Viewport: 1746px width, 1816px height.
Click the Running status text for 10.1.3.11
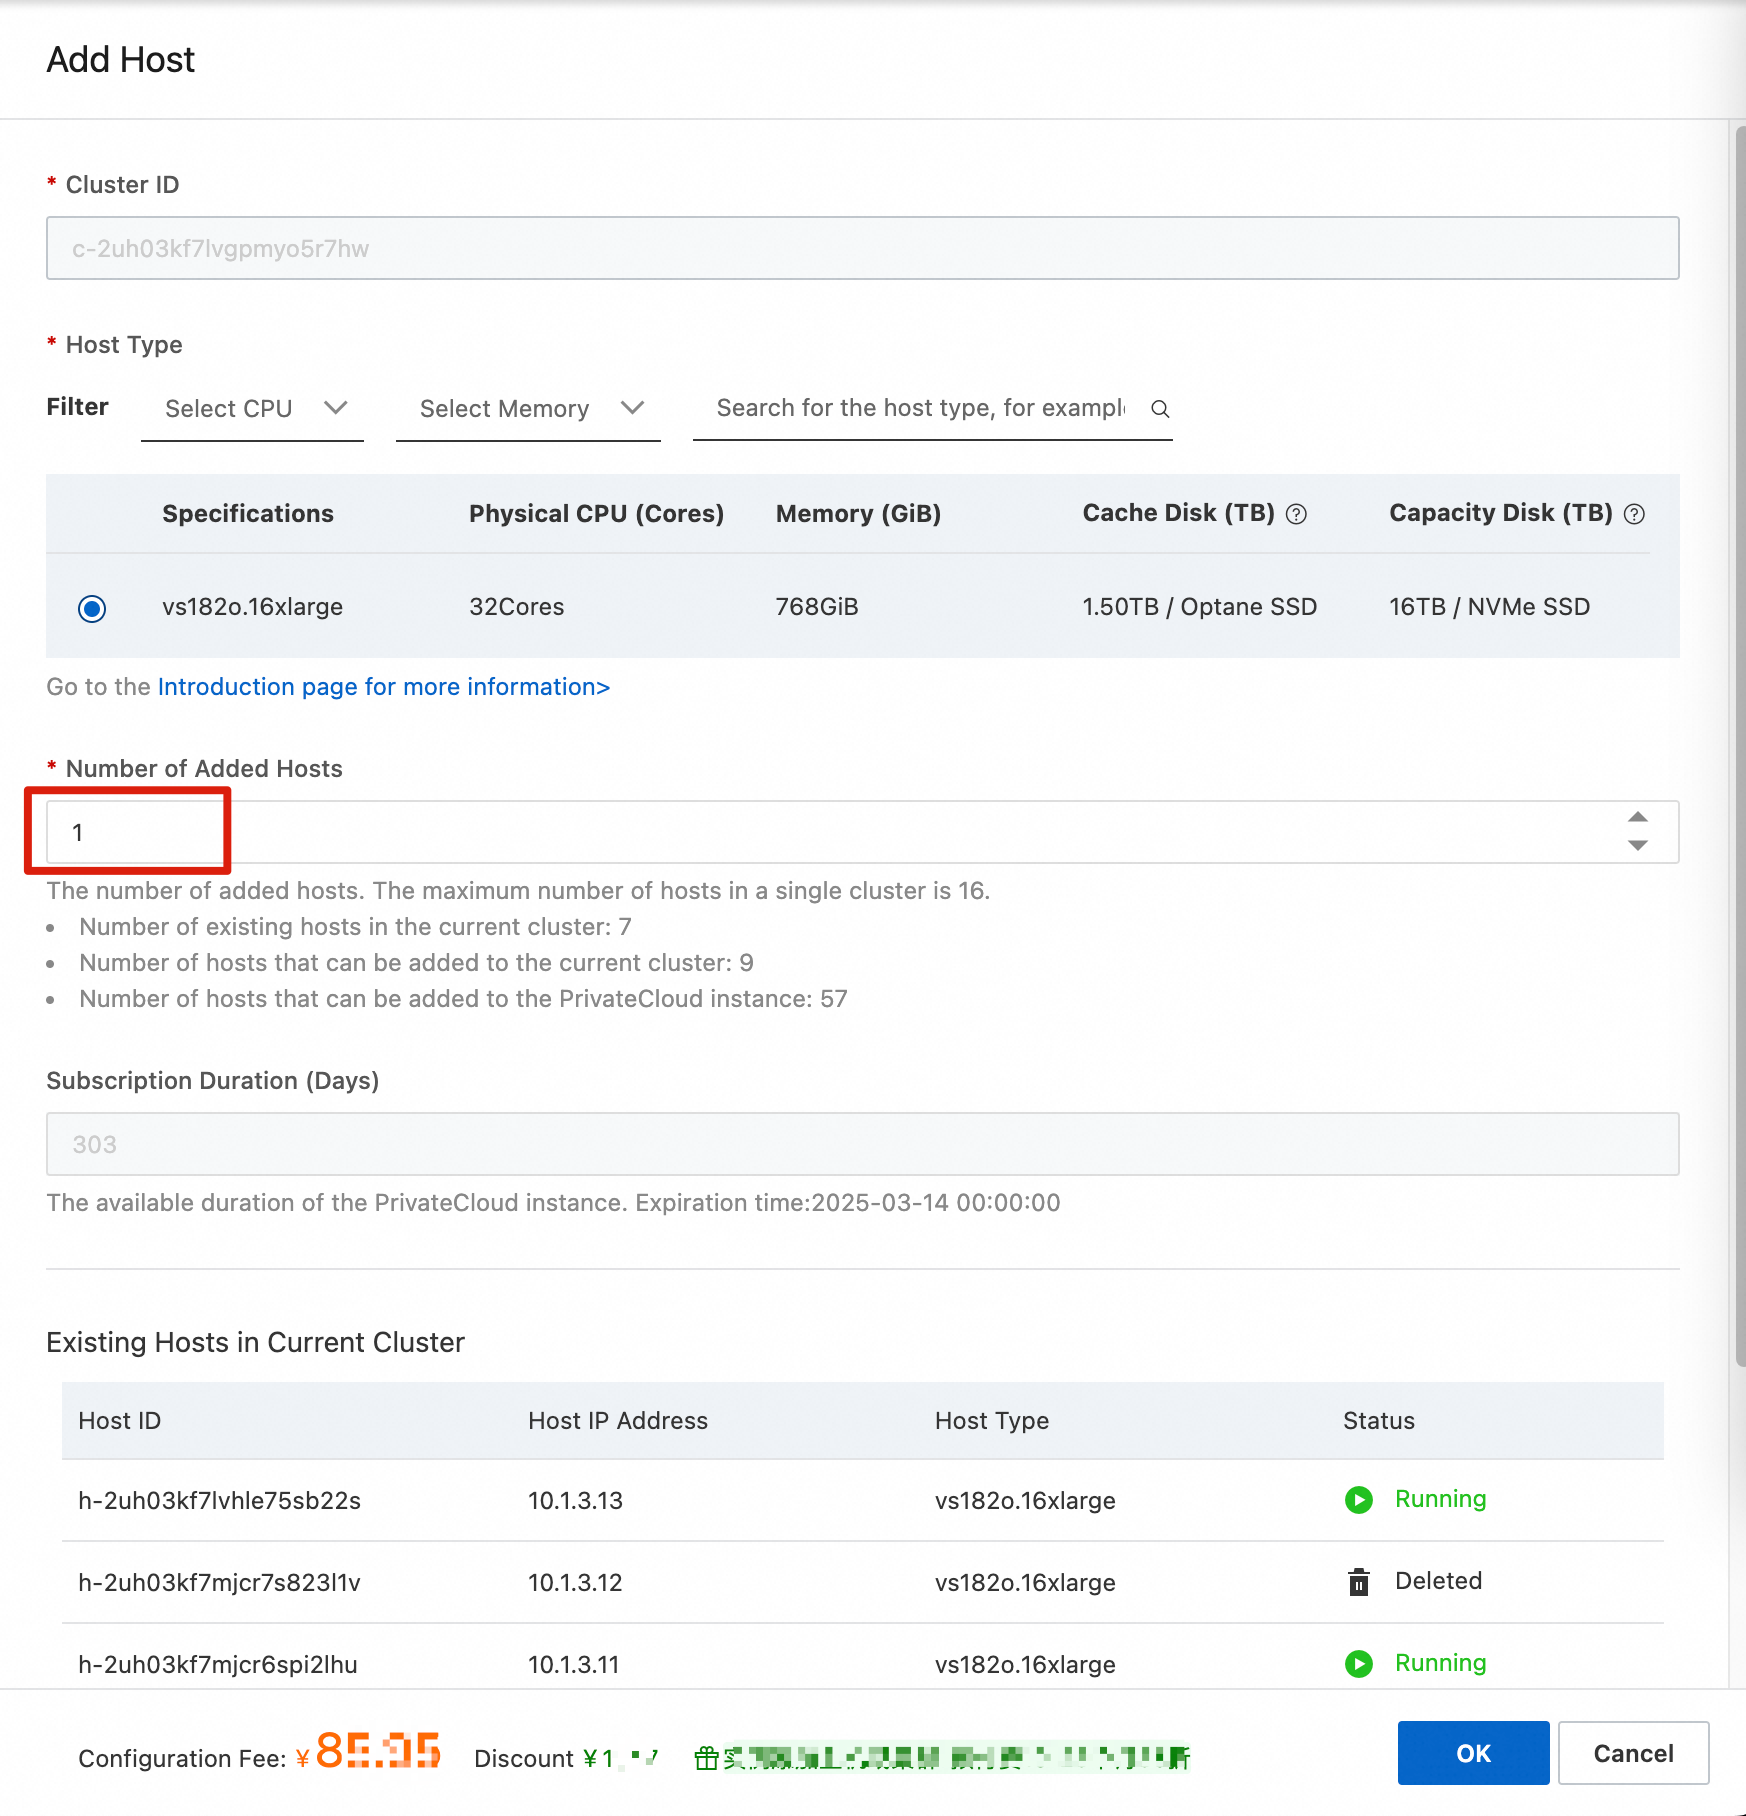pyautogui.click(x=1441, y=1663)
